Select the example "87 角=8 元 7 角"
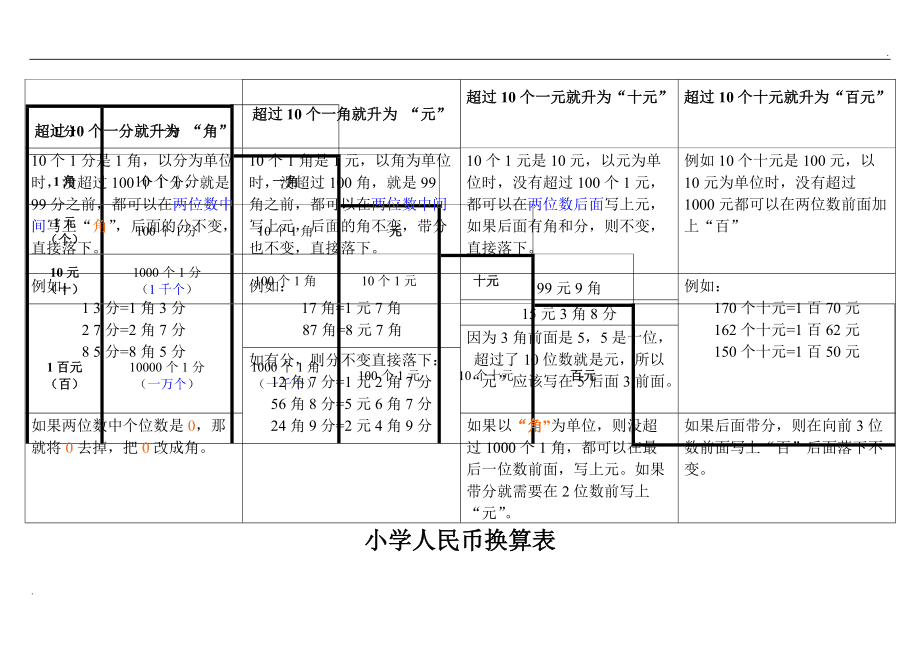920x651 pixels. [x=351, y=330]
